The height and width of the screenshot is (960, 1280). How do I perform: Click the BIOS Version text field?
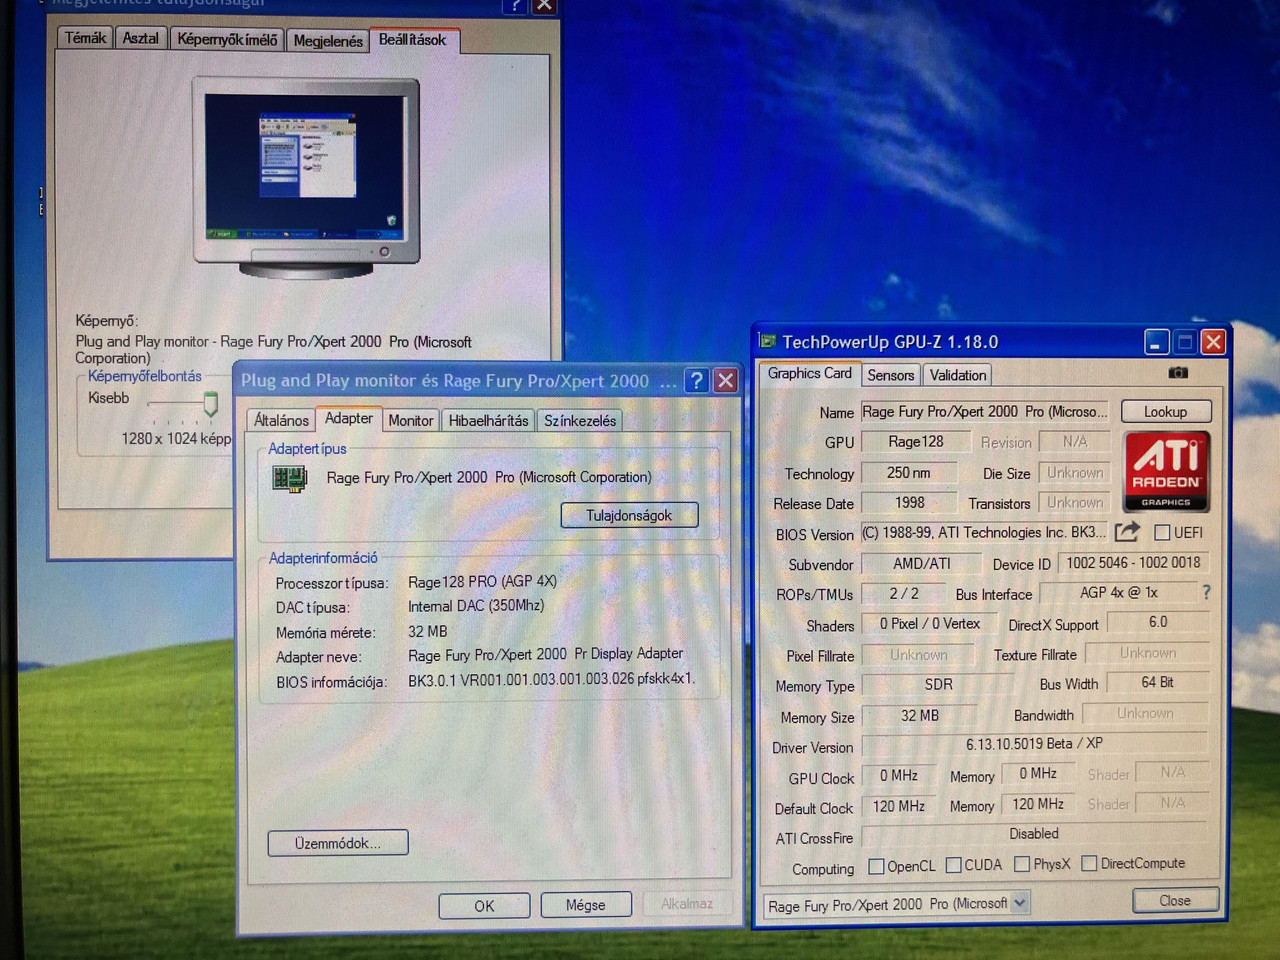(x=985, y=532)
